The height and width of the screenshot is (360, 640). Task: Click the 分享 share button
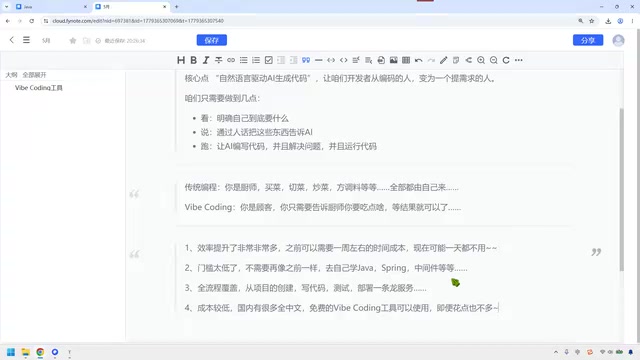pyautogui.click(x=588, y=40)
